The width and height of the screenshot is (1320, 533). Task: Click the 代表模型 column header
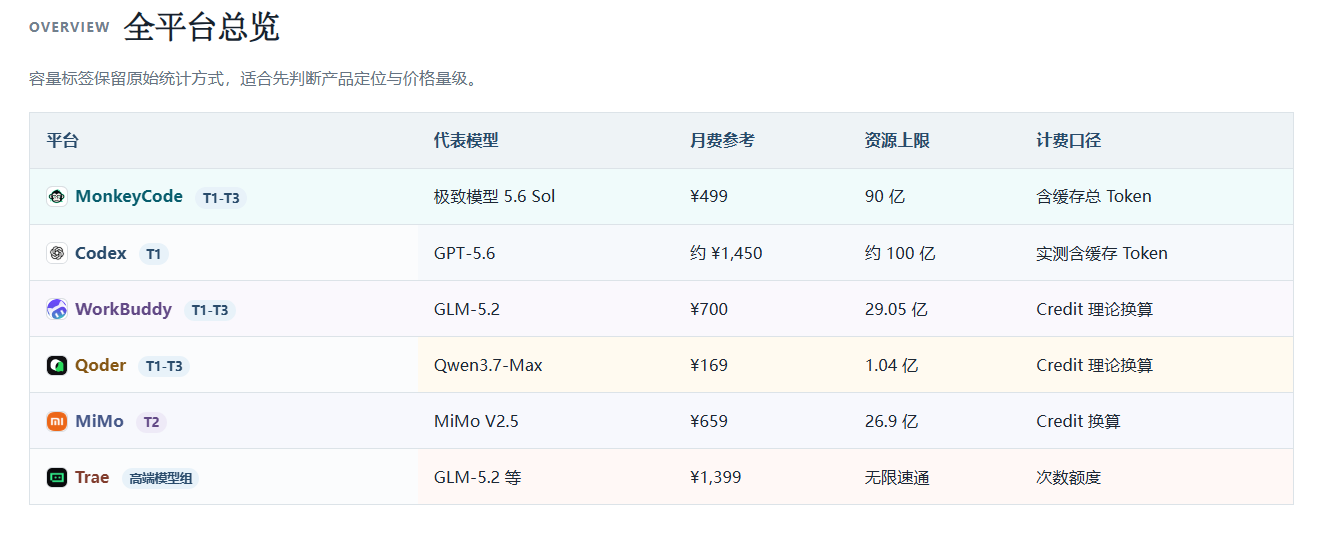pos(466,140)
